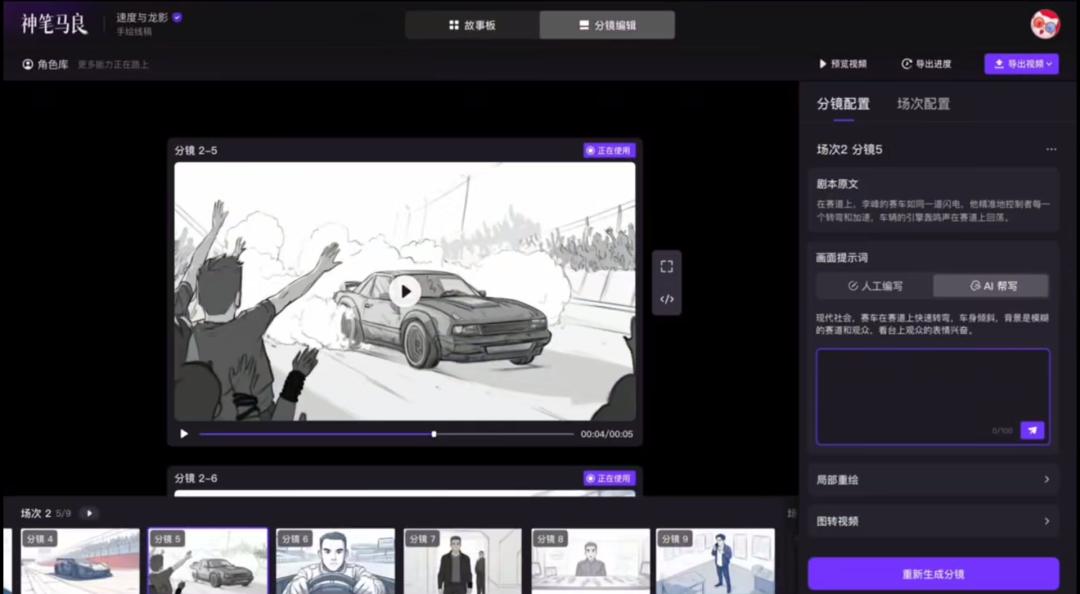Play 场次 2 from the bottom strip
The height and width of the screenshot is (594, 1080).
[x=89, y=513]
